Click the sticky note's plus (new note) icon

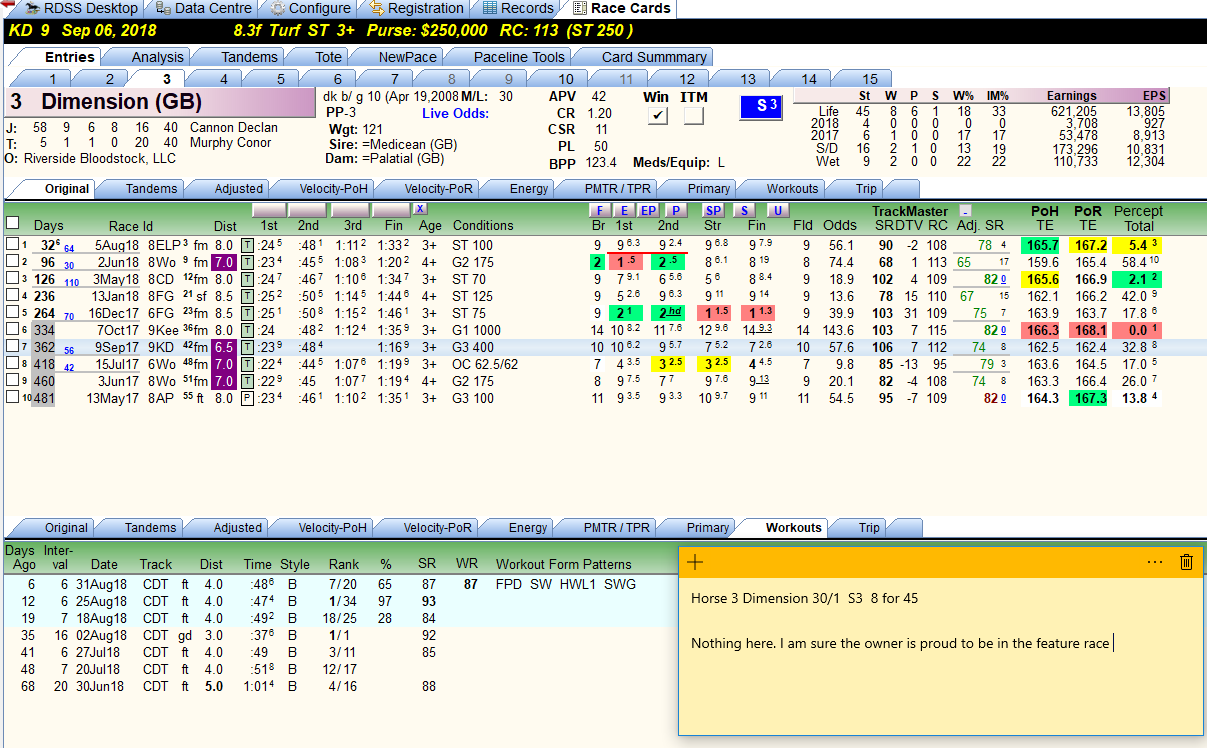pos(696,562)
